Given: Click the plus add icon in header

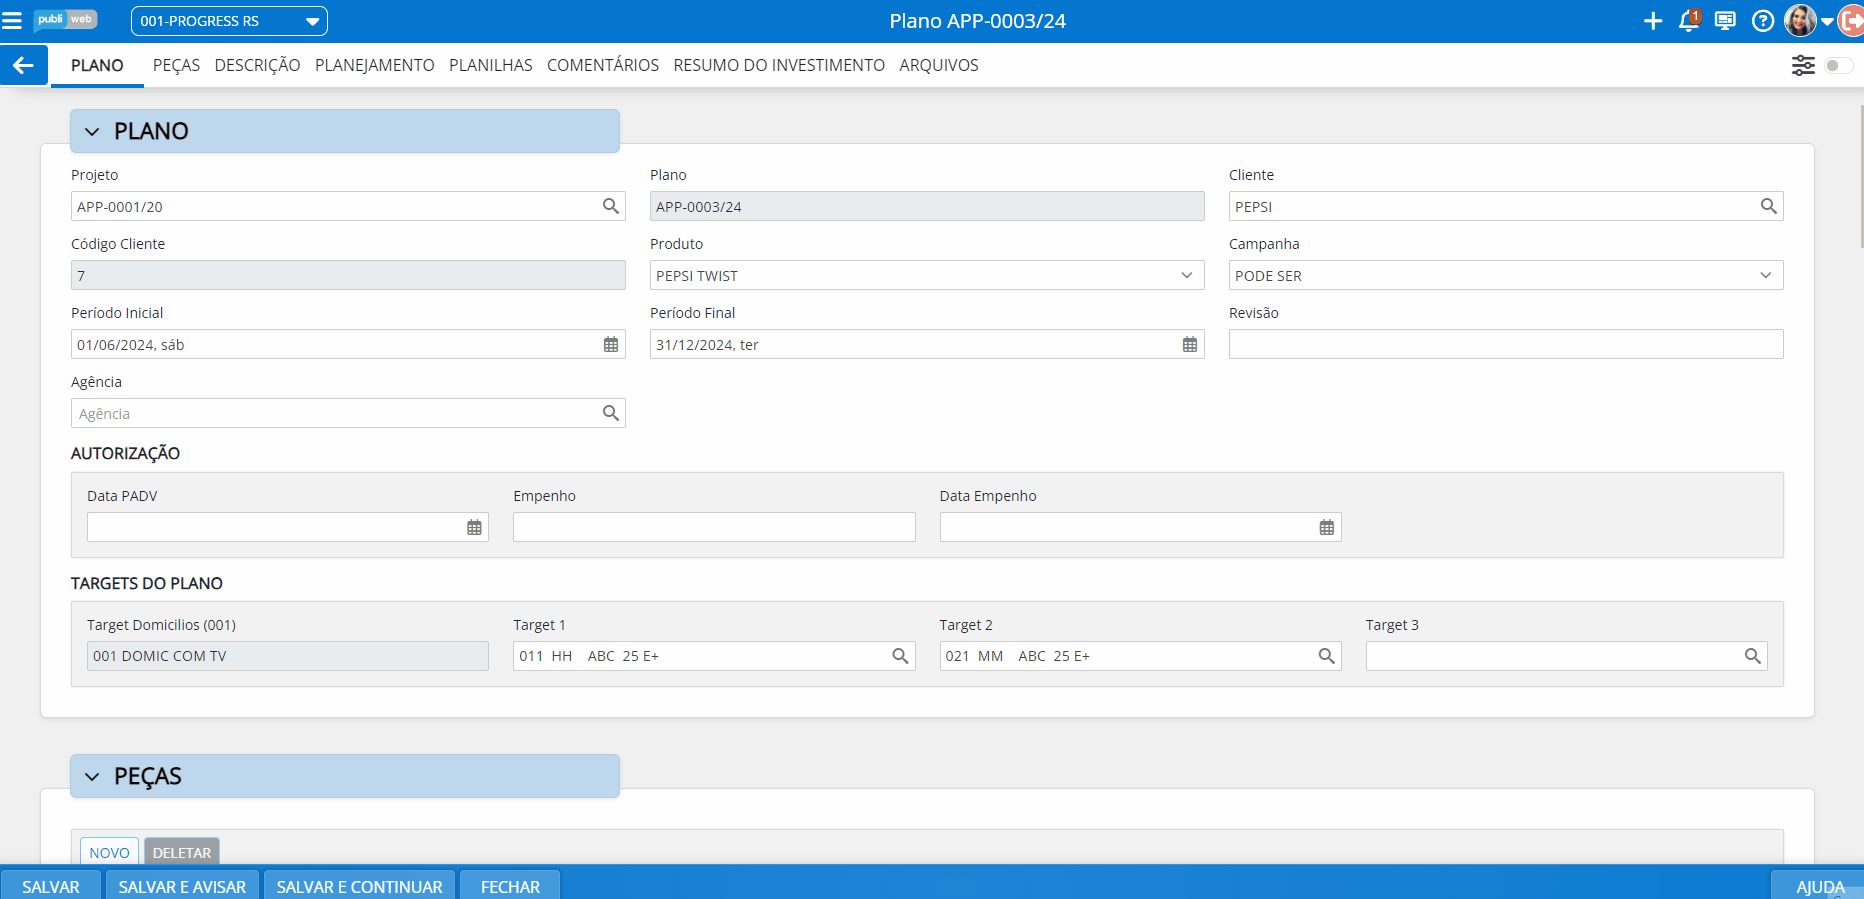Looking at the screenshot, I should click(x=1653, y=21).
